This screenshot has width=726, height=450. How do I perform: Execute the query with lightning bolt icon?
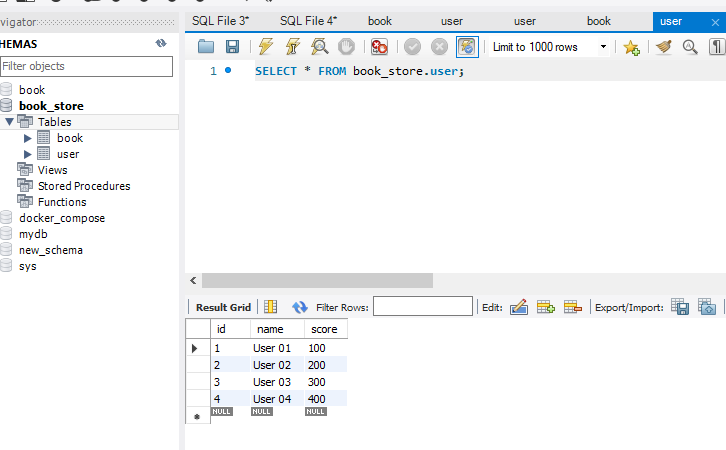click(x=266, y=47)
